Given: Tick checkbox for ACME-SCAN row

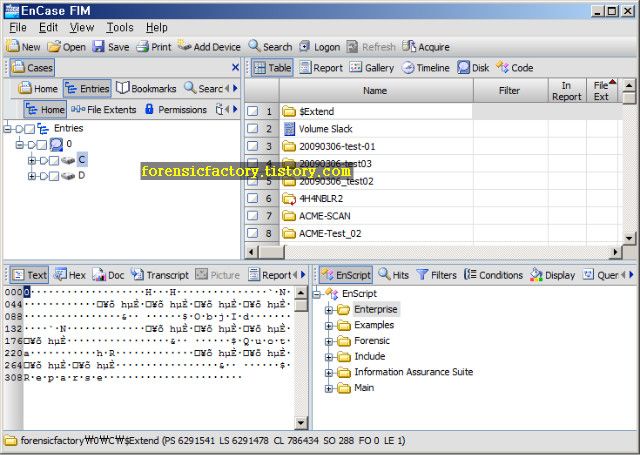Looking at the screenshot, I should click(x=253, y=216).
